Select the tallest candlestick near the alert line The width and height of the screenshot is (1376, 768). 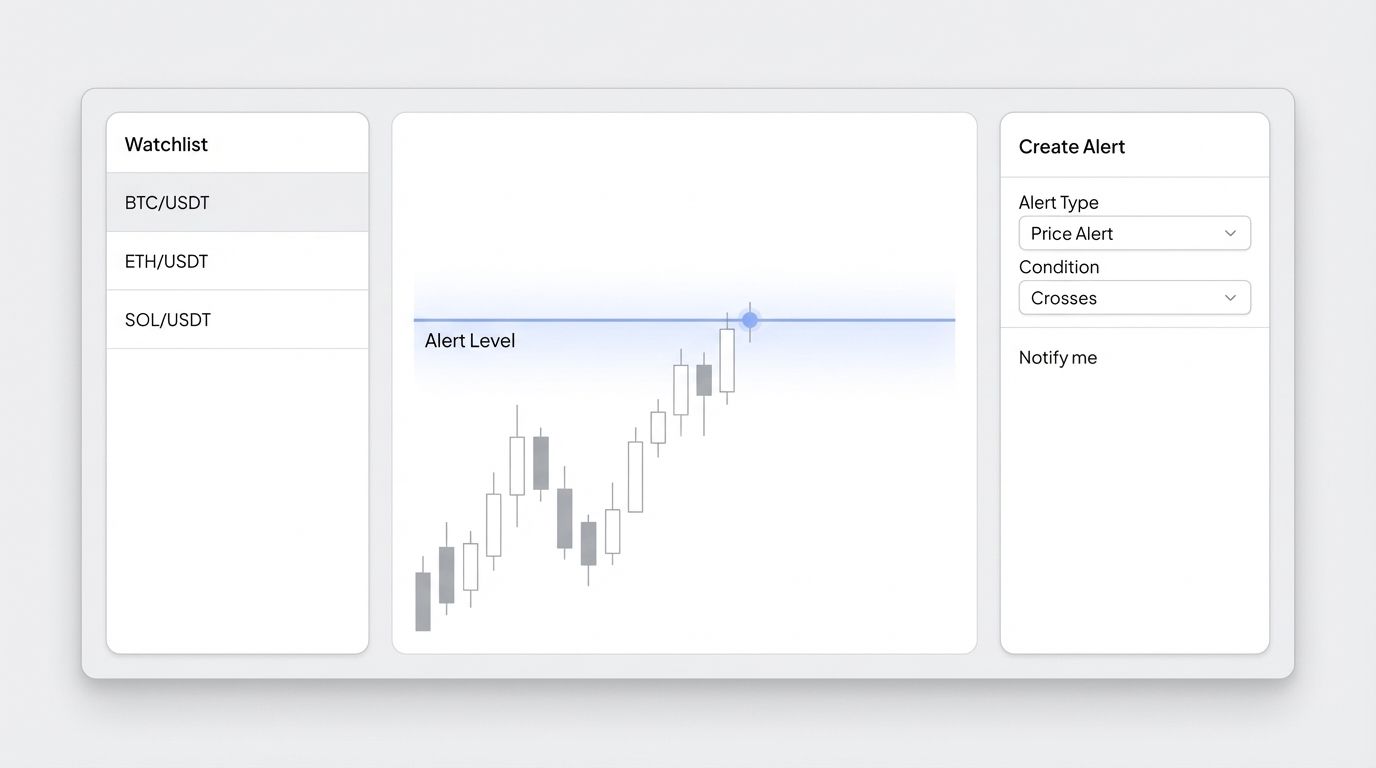point(728,360)
